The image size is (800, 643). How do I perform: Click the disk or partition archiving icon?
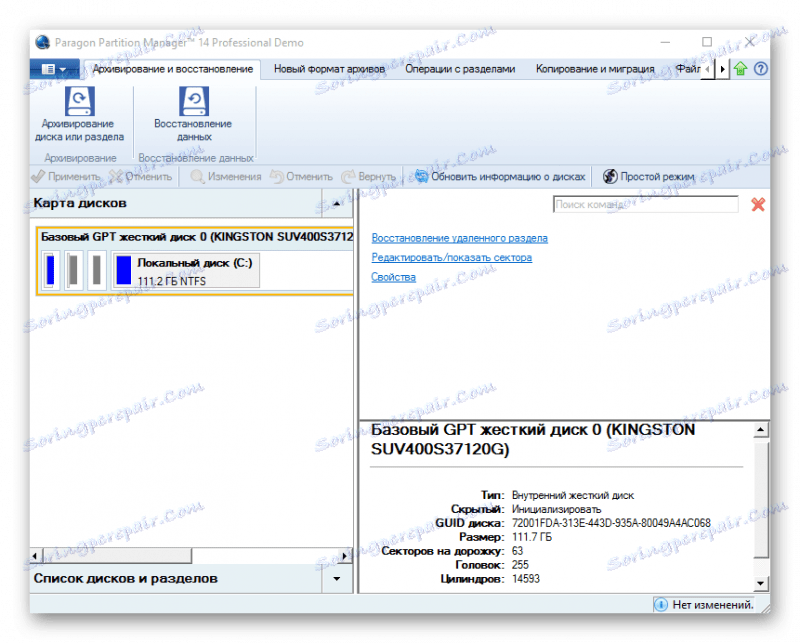tap(80, 101)
